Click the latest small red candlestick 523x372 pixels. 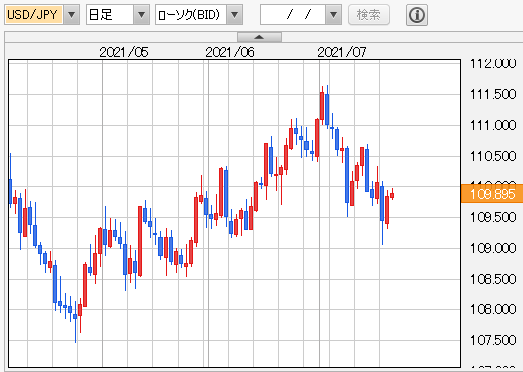392,195
